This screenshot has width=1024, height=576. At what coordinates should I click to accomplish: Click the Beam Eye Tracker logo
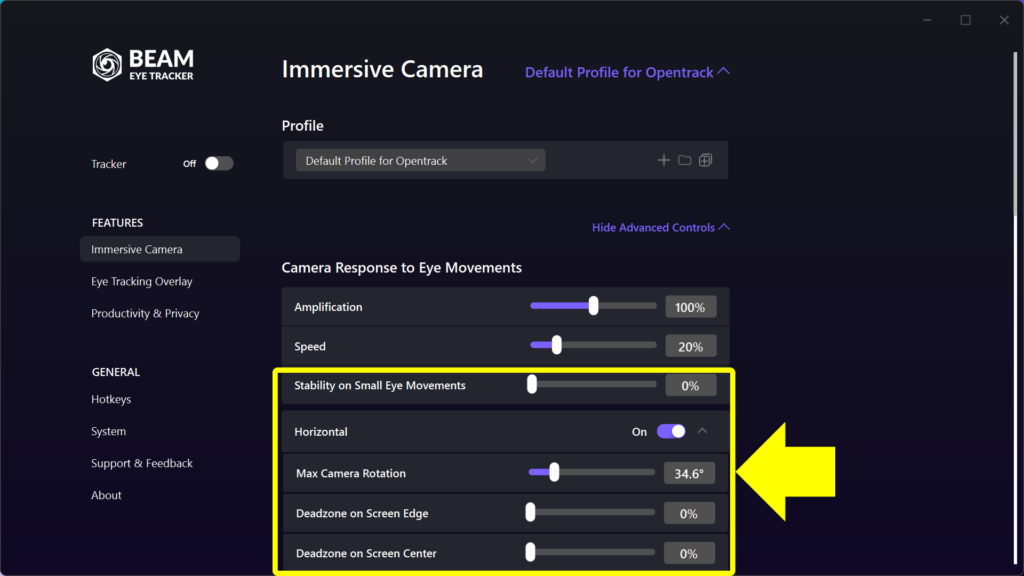pos(143,65)
